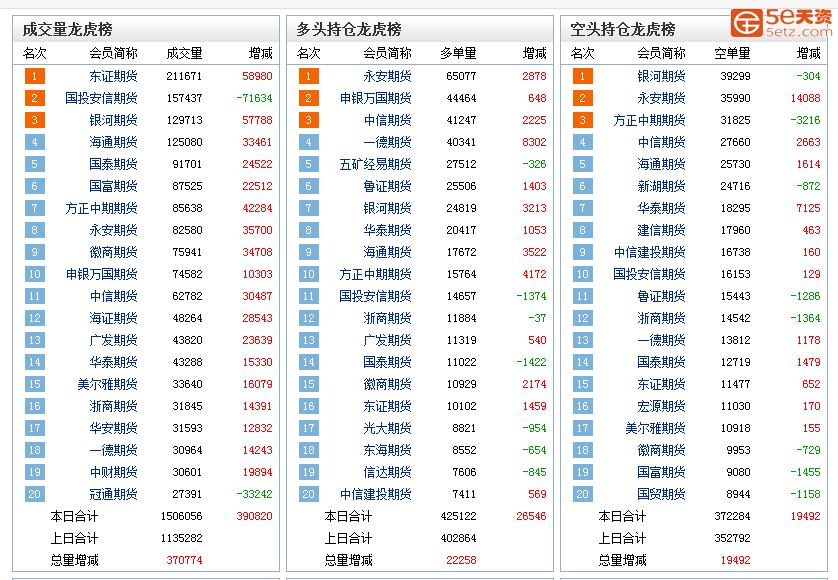Click 中信建投期货 in 空头持仓龙虎榜
Image resolution: width=838 pixels, height=580 pixels.
649,252
